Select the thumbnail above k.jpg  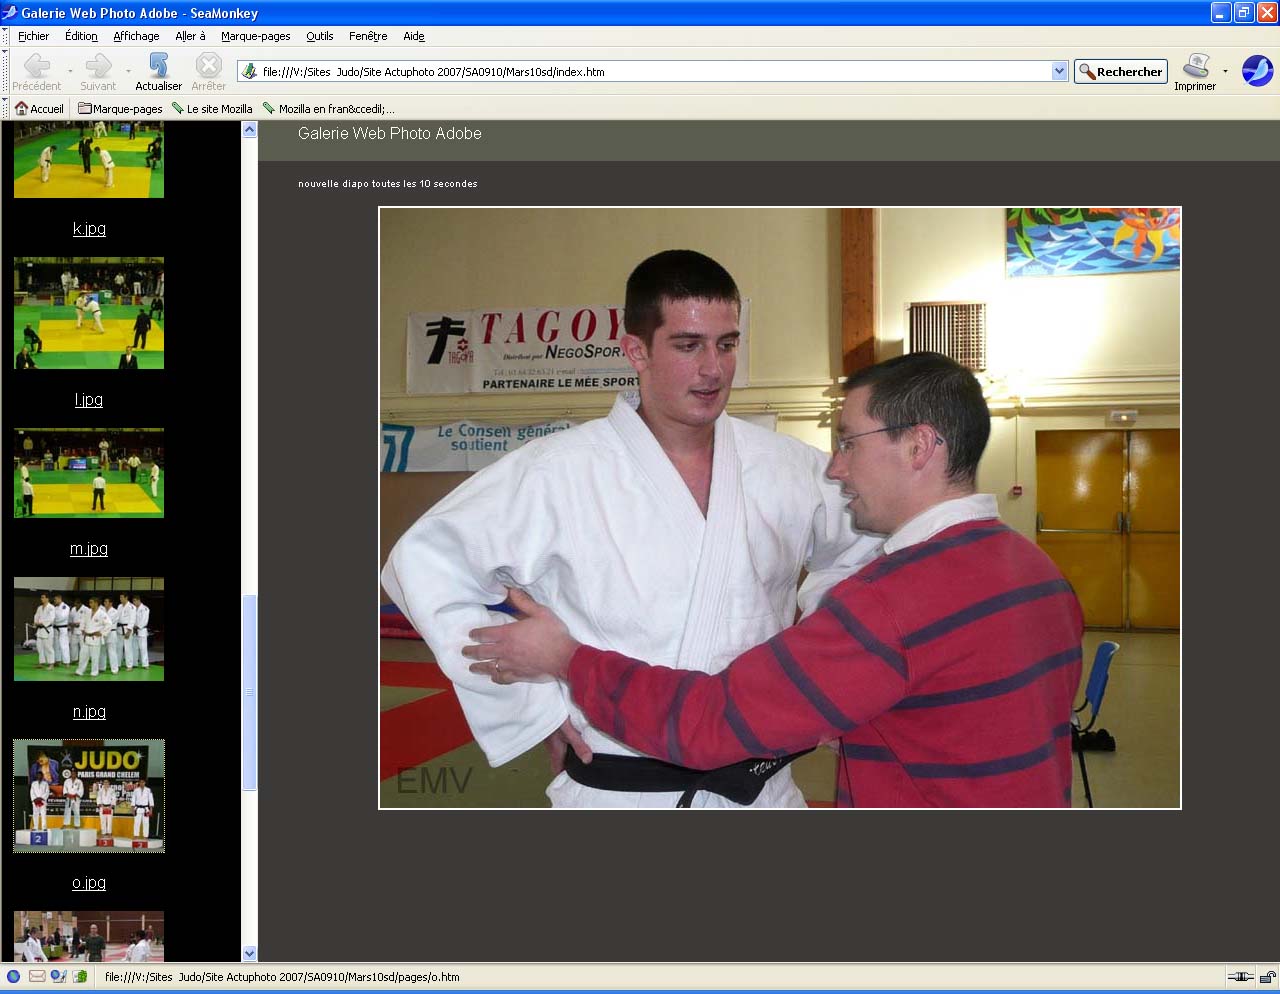89,160
